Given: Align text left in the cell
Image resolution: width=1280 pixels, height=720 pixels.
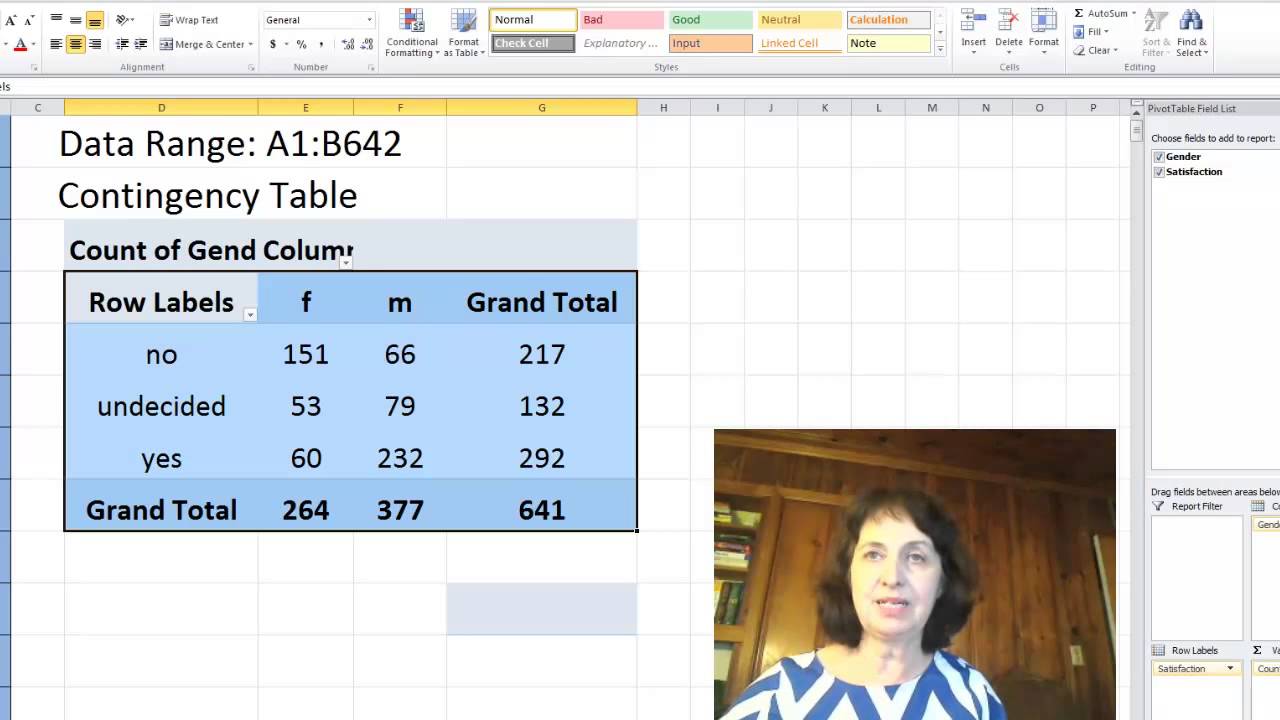Looking at the screenshot, I should click(x=56, y=44).
